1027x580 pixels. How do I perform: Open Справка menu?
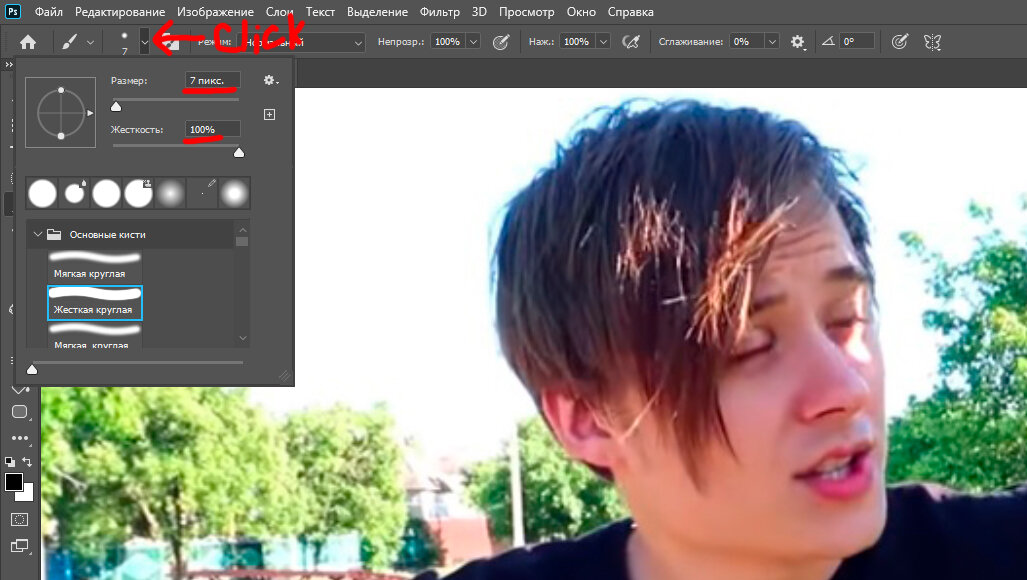630,12
